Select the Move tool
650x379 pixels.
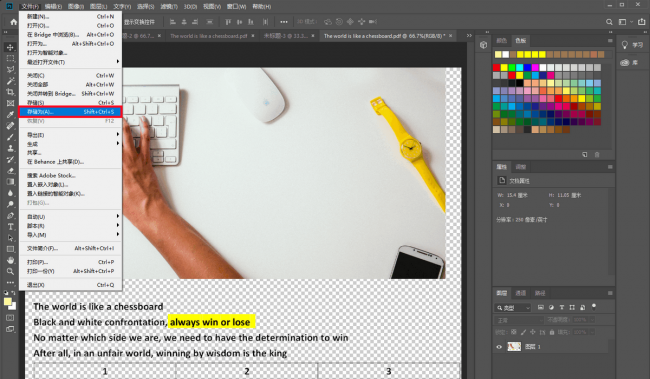(x=10, y=47)
